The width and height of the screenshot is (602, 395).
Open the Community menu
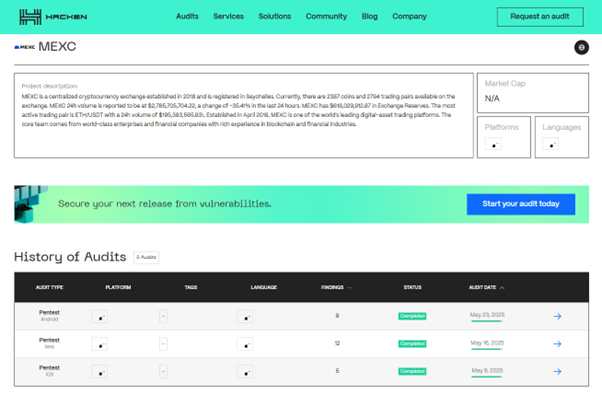coord(326,17)
